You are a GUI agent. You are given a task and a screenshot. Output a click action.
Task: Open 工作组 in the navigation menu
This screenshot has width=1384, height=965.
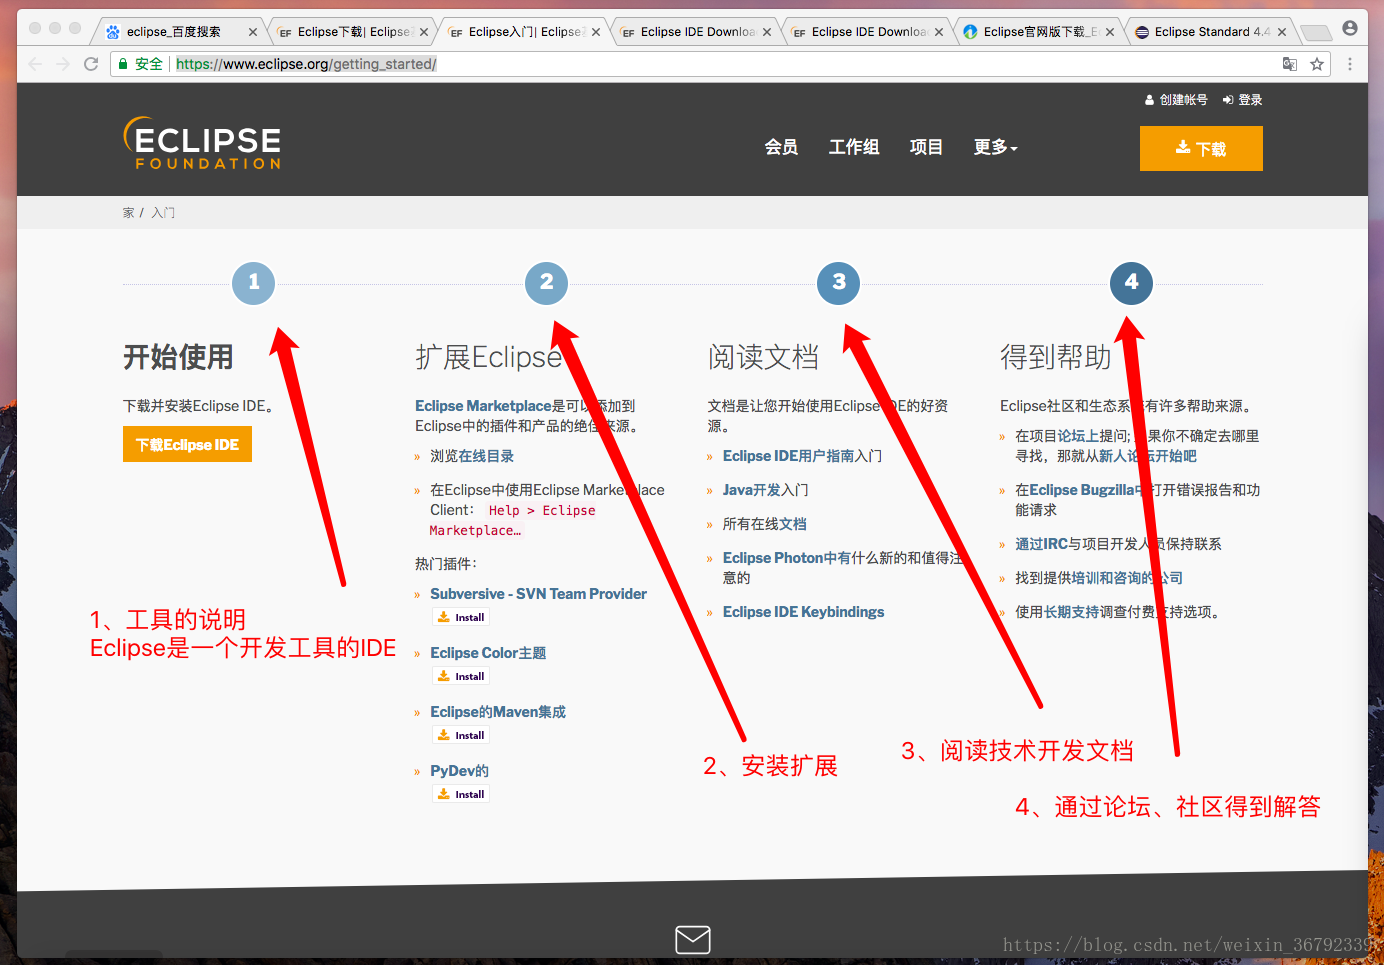[854, 147]
